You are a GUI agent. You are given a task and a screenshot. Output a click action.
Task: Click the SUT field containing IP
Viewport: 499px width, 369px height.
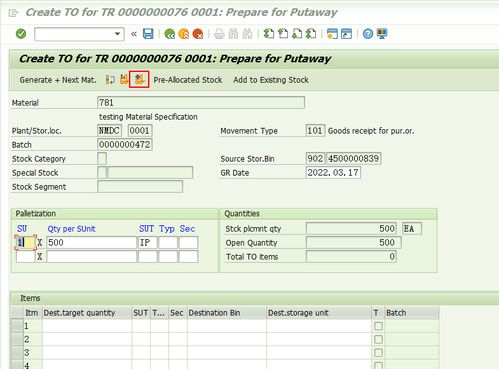click(x=148, y=243)
